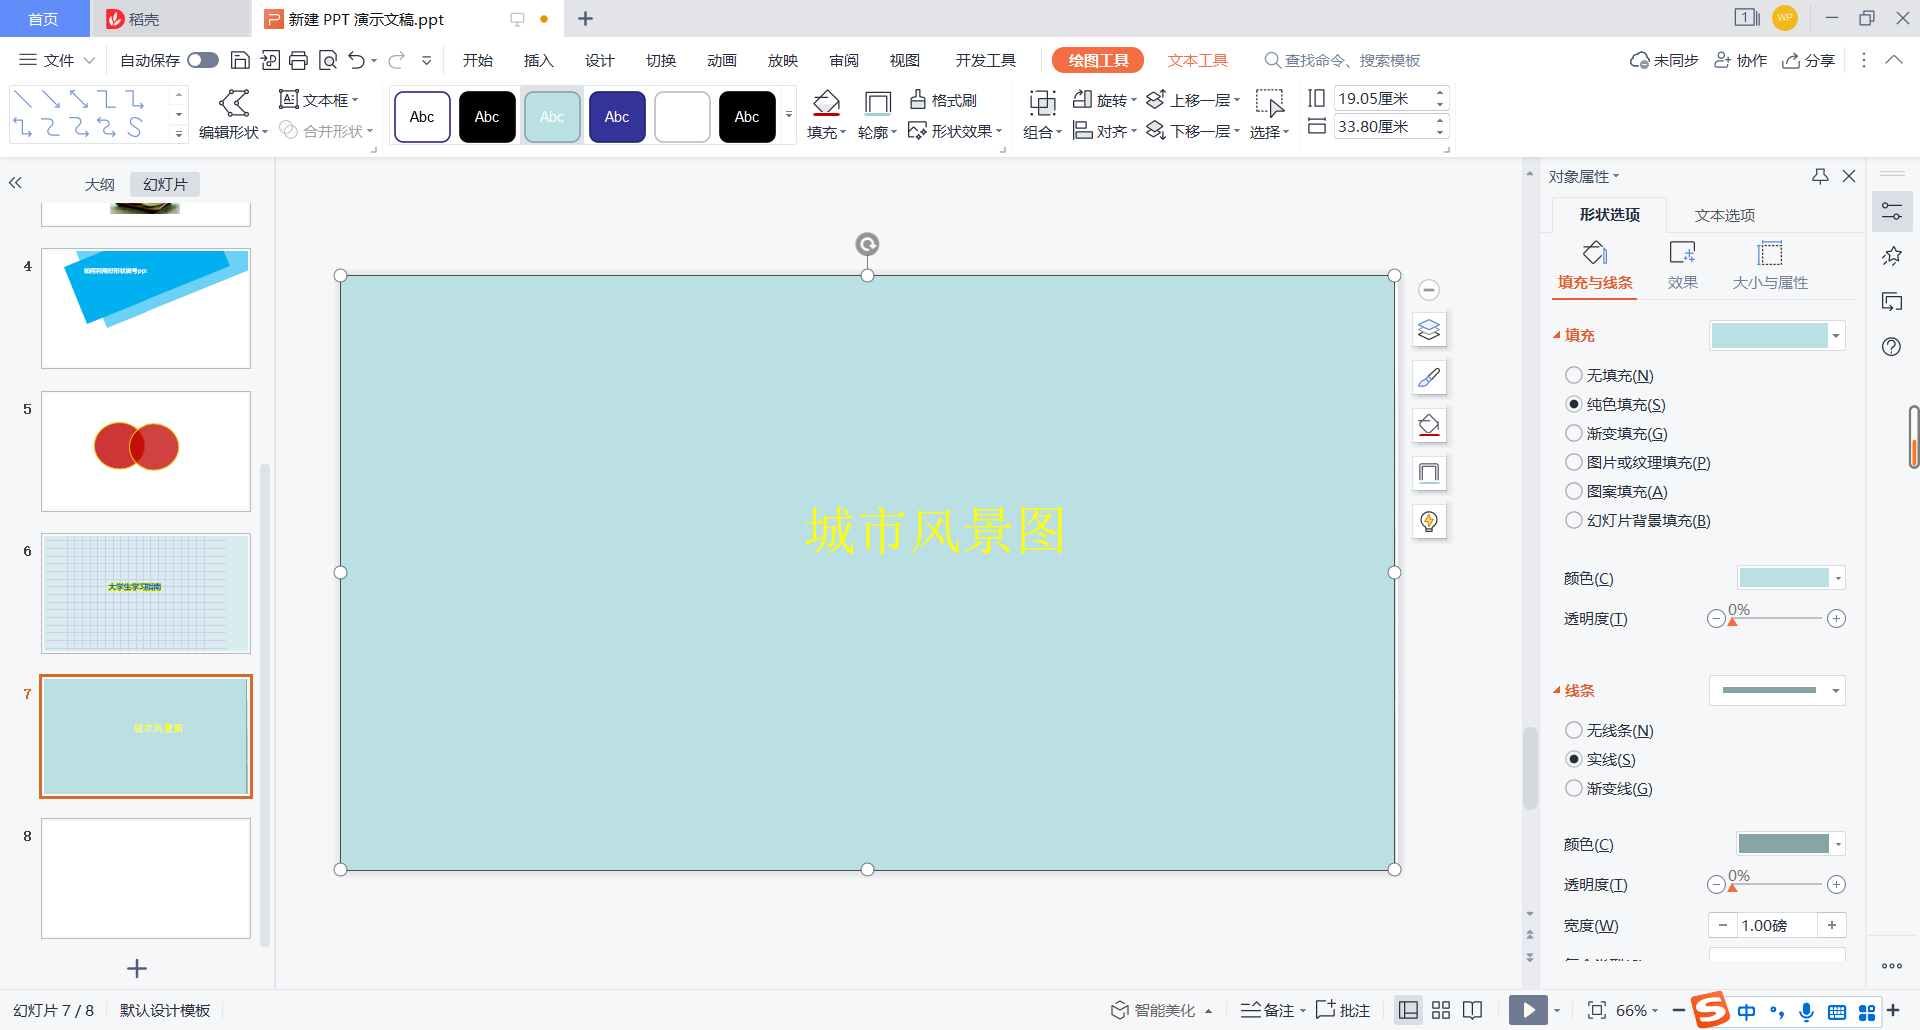Screen dimensions: 1920x1030
Task: Open the Rotate (旋转) dropdown
Action: (x=1104, y=99)
